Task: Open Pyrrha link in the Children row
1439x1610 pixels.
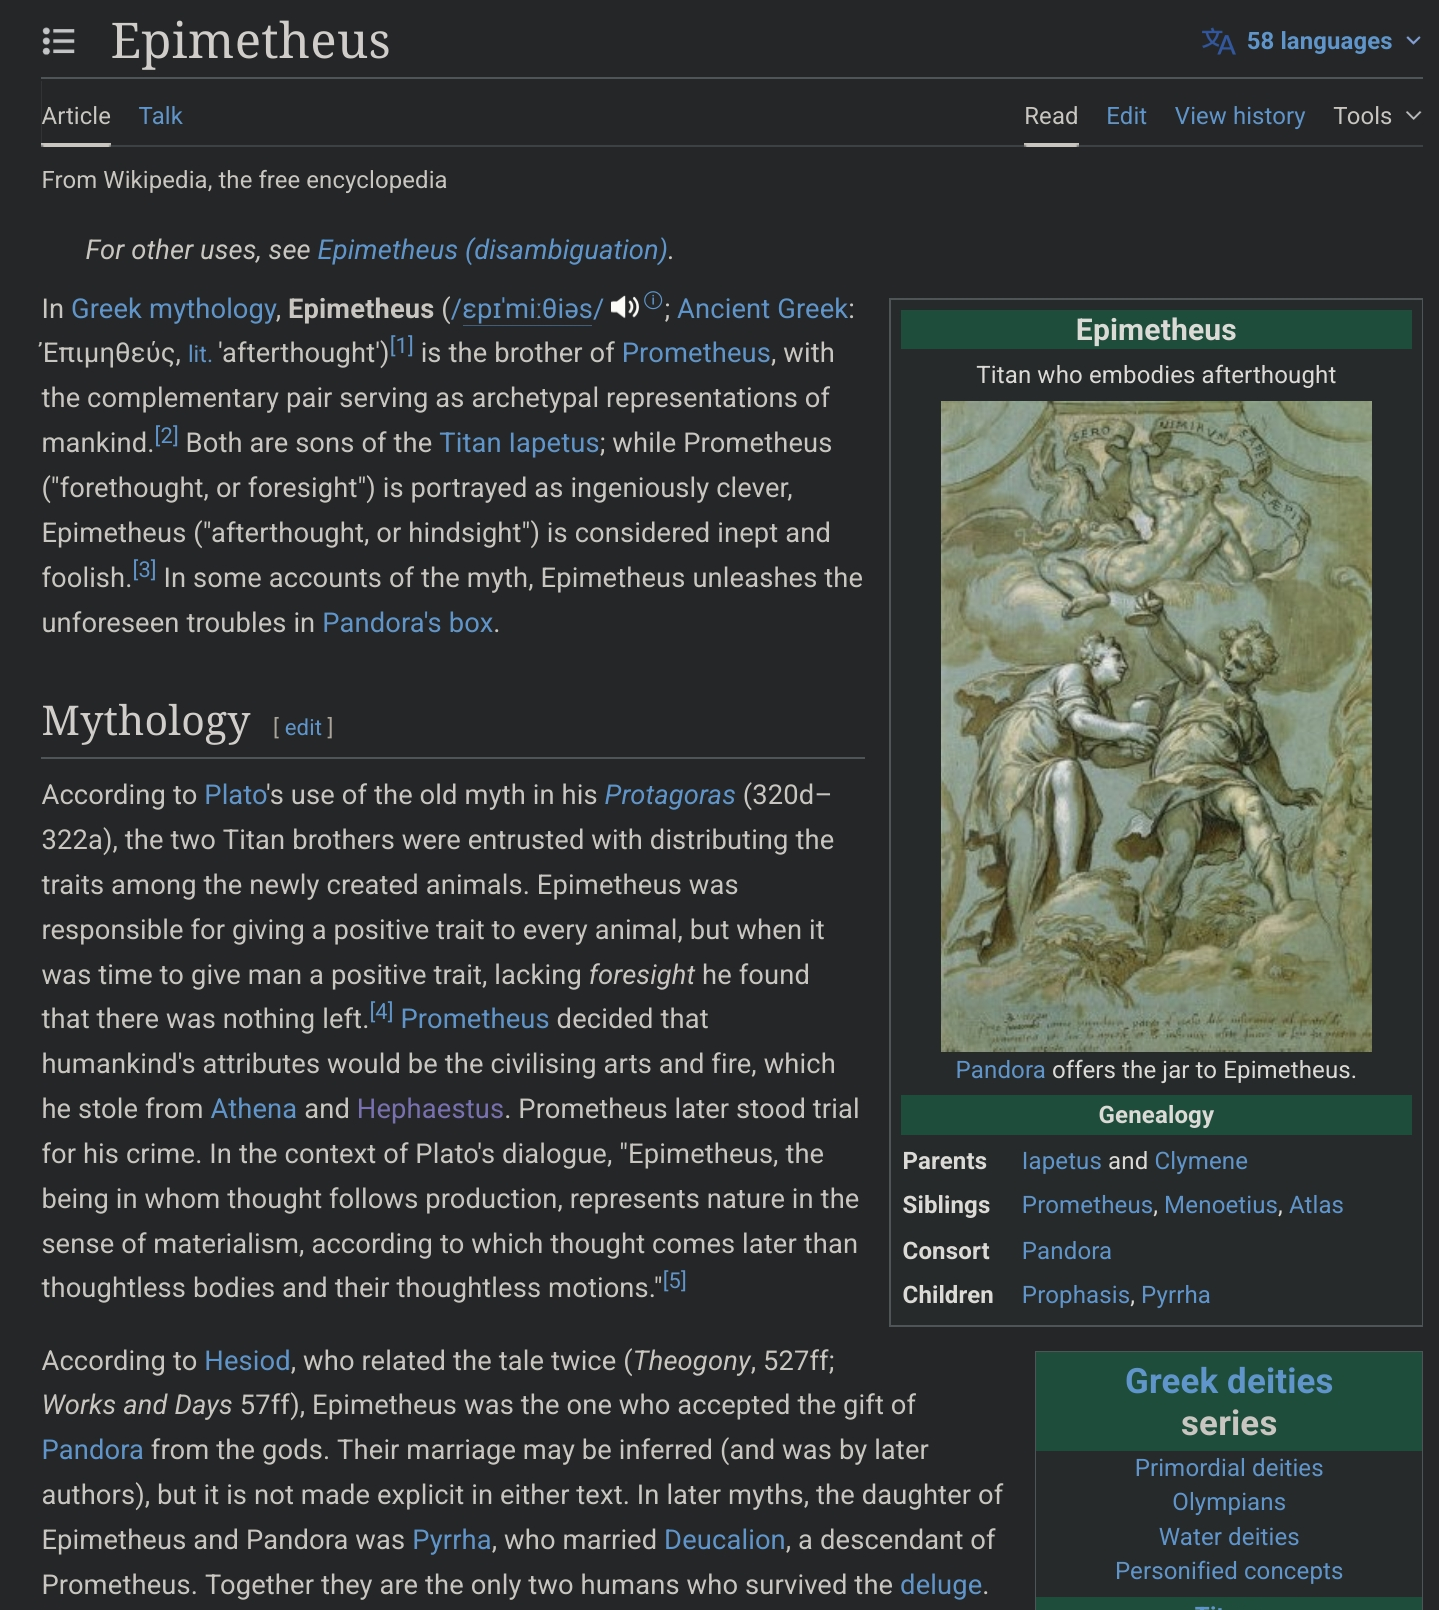Action: tap(1175, 1295)
